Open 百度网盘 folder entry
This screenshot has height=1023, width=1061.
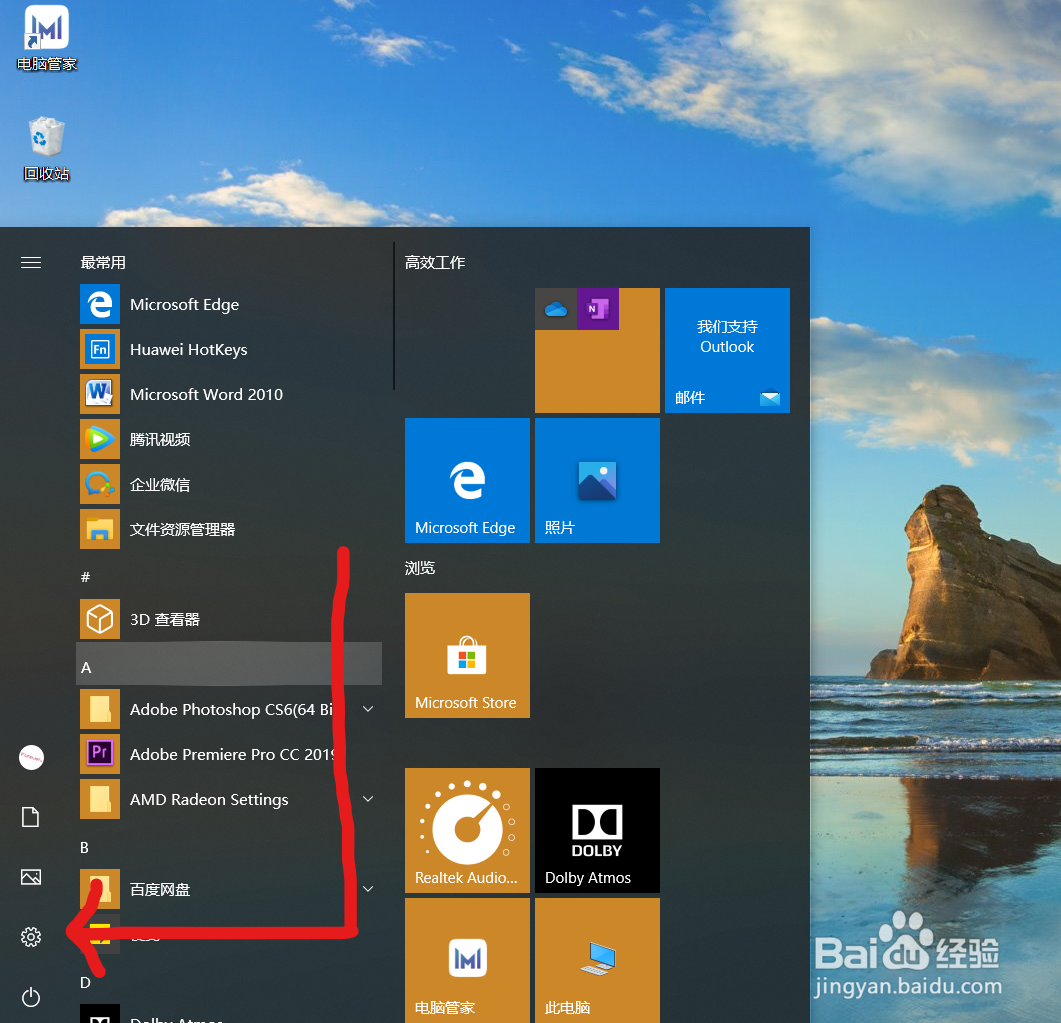click(230, 889)
